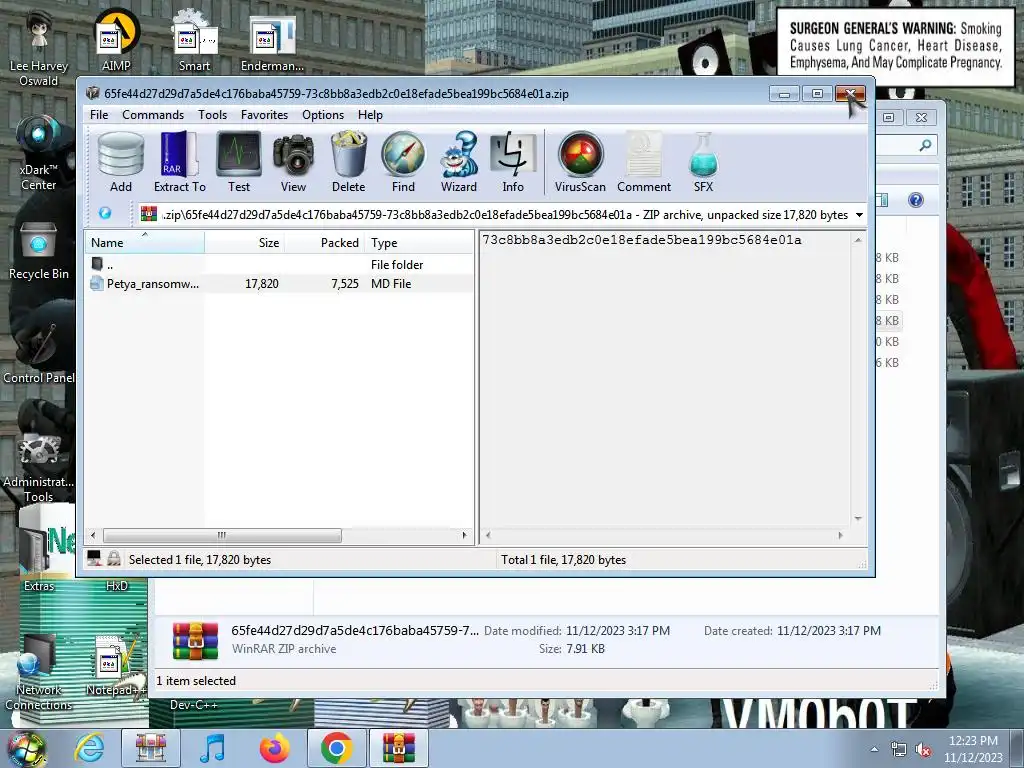The width and height of the screenshot is (1024, 768).
Task: Open the Lee Harvey Oswald desktop icon
Action: pos(39,49)
